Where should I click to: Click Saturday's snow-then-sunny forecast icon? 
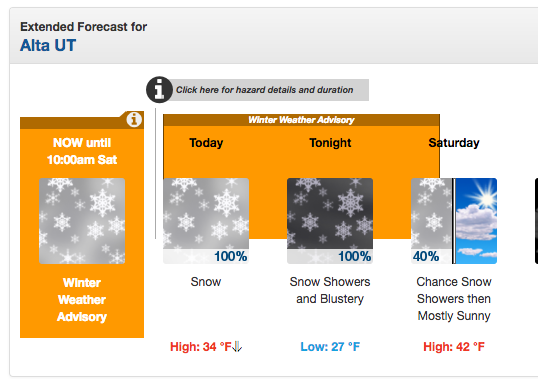454,221
